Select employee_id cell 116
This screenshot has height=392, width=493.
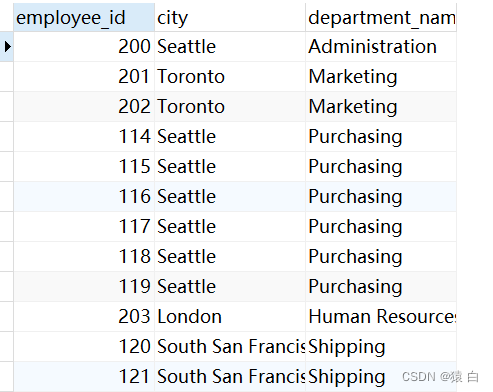[x=84, y=197]
